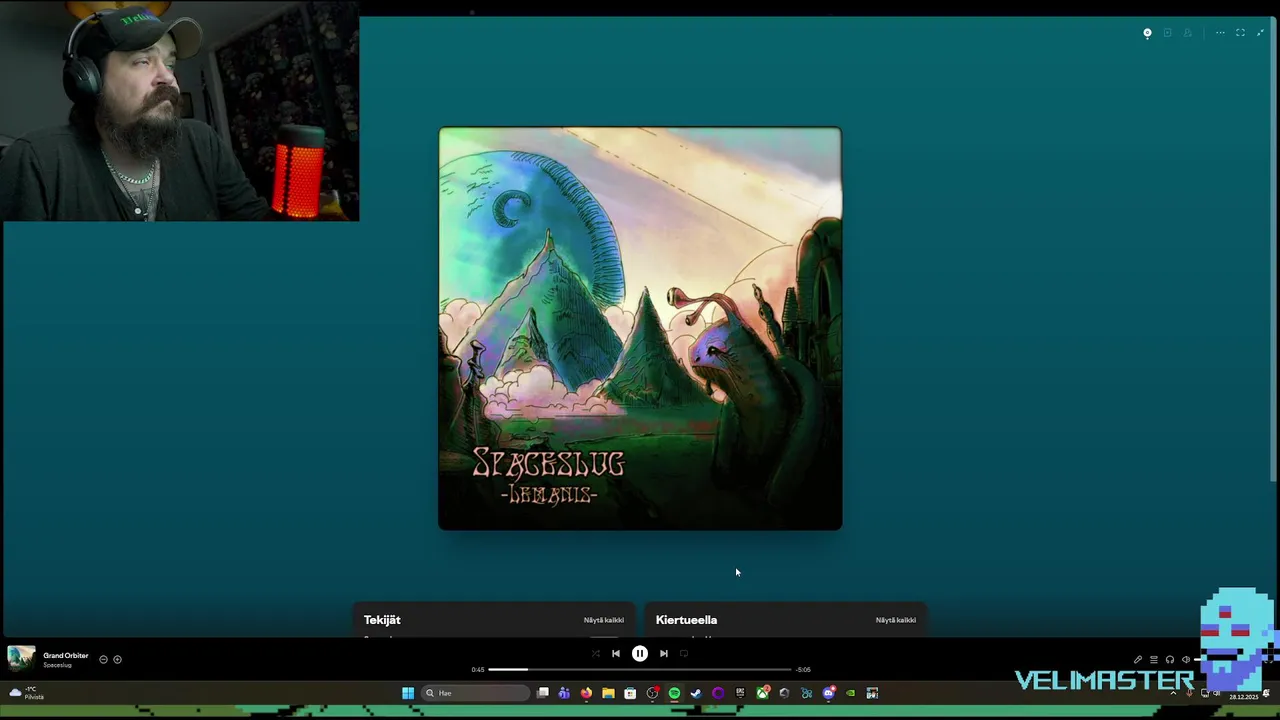
Task: Open Discord from the taskbar
Action: (x=829, y=693)
